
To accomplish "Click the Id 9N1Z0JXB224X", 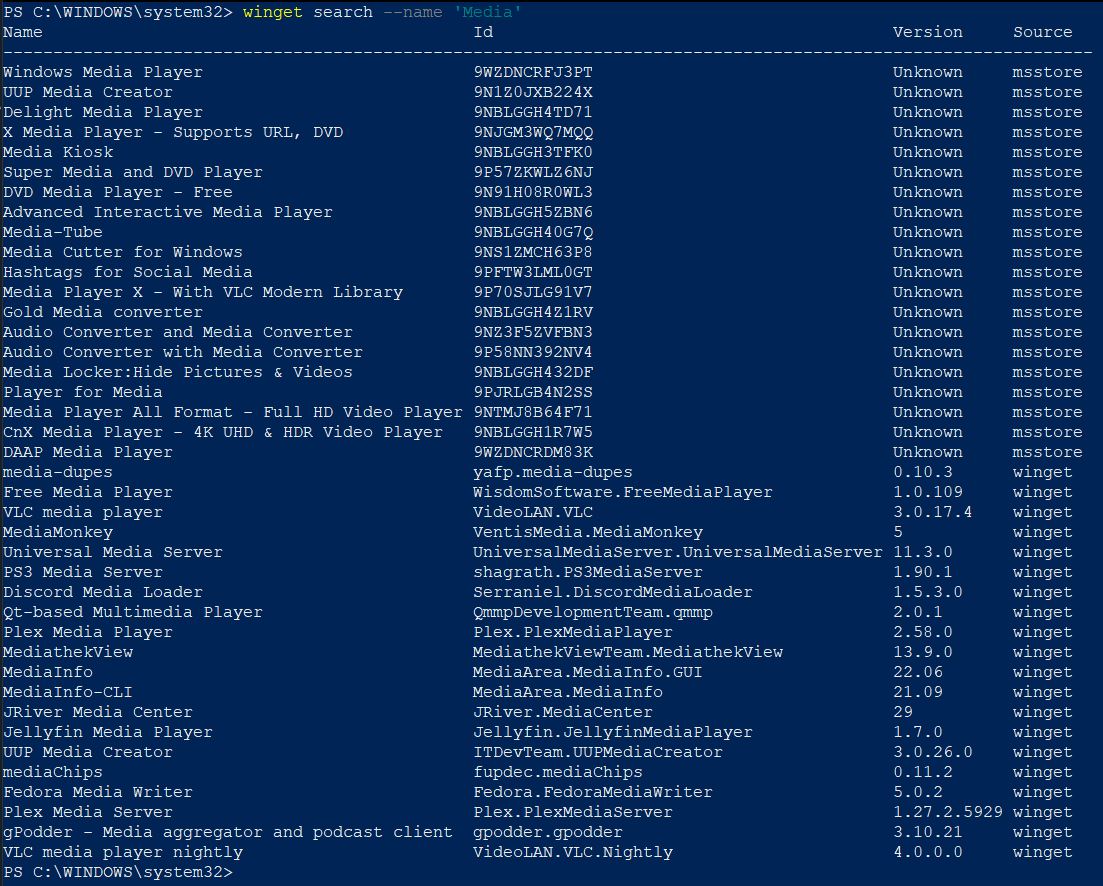I will 533,92.
